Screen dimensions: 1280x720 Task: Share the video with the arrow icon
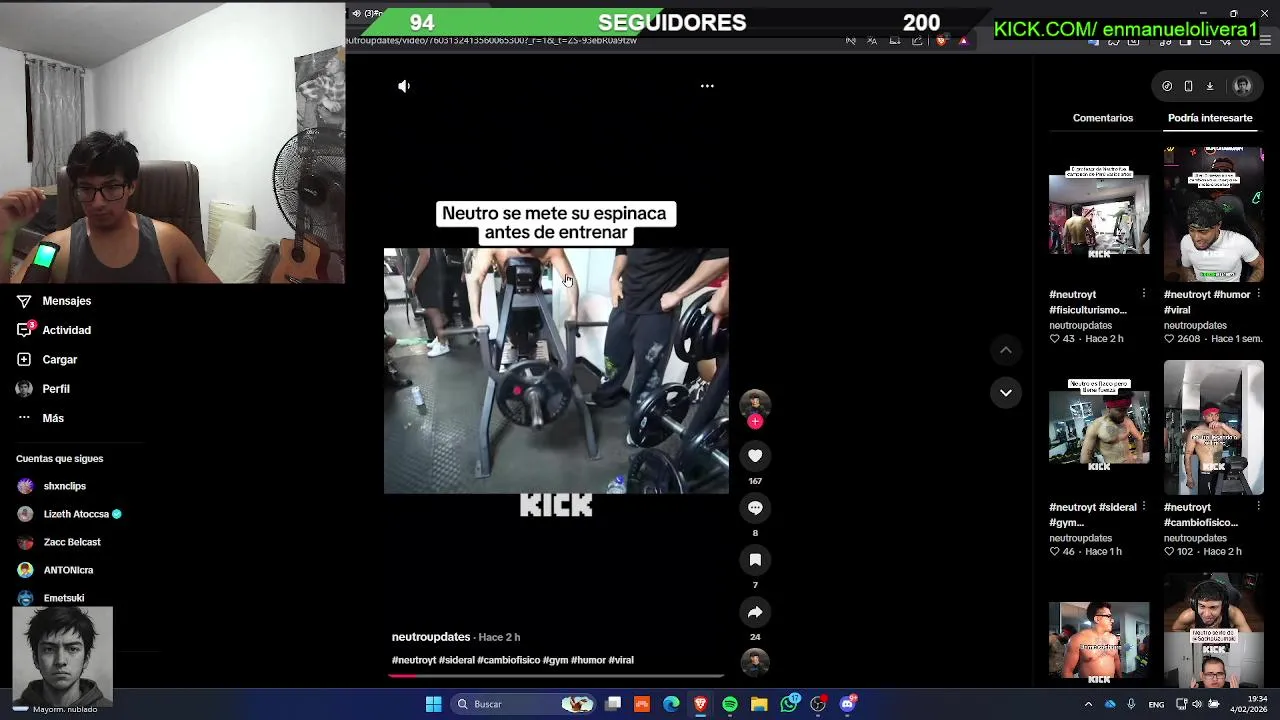click(755, 612)
